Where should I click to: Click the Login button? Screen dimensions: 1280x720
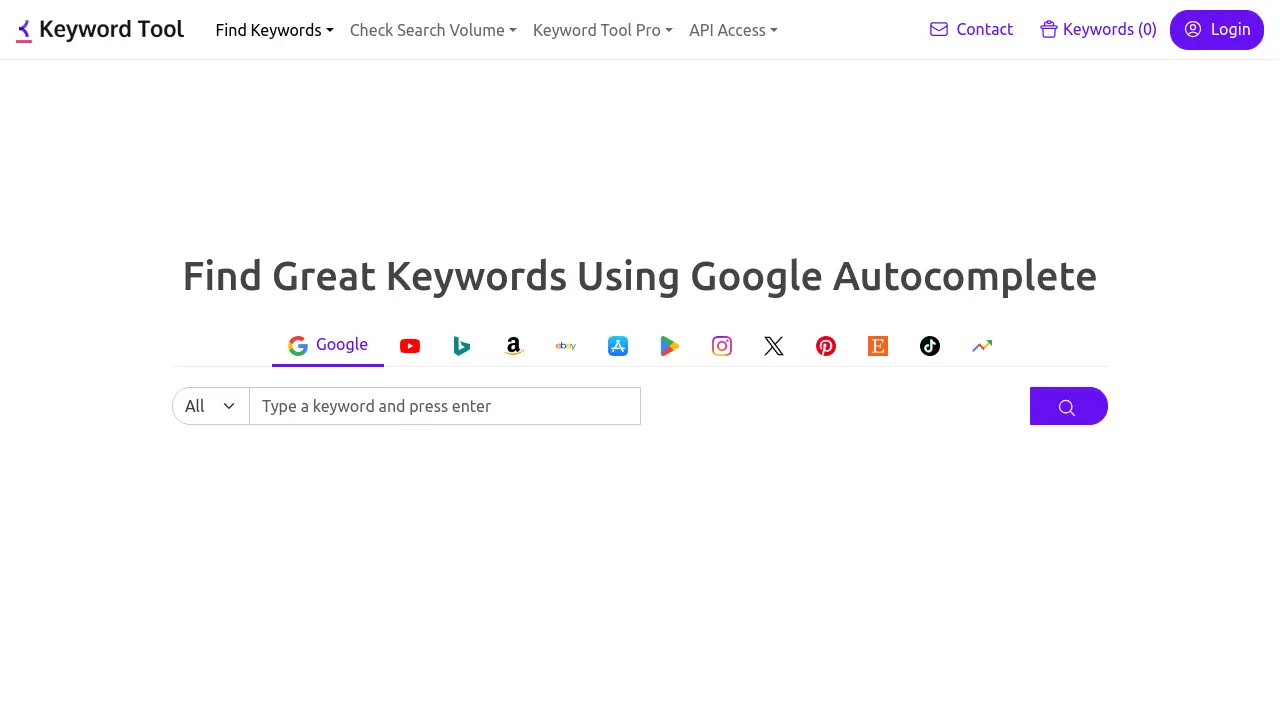(x=1217, y=30)
